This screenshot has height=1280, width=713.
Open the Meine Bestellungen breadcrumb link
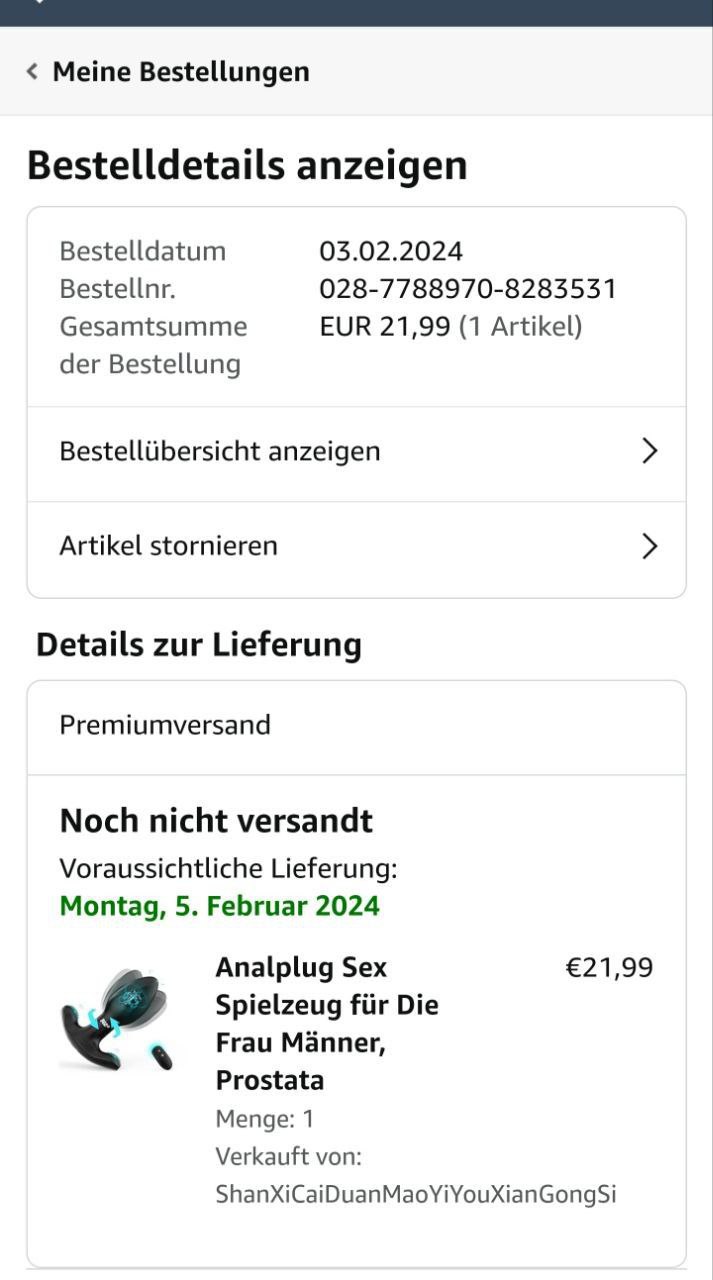[x=180, y=72]
